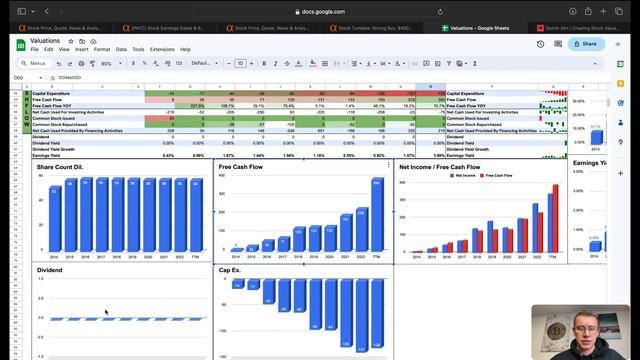
Task: Open Google Sheets home via green logo
Action: (x=21, y=44)
